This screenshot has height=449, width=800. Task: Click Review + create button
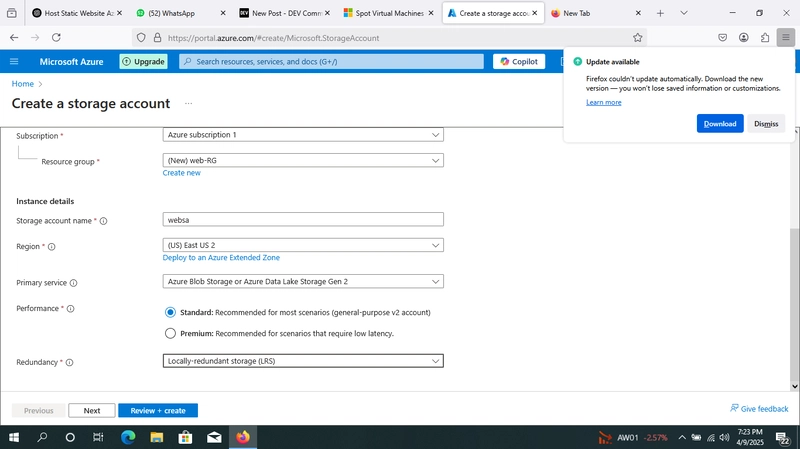point(158,410)
